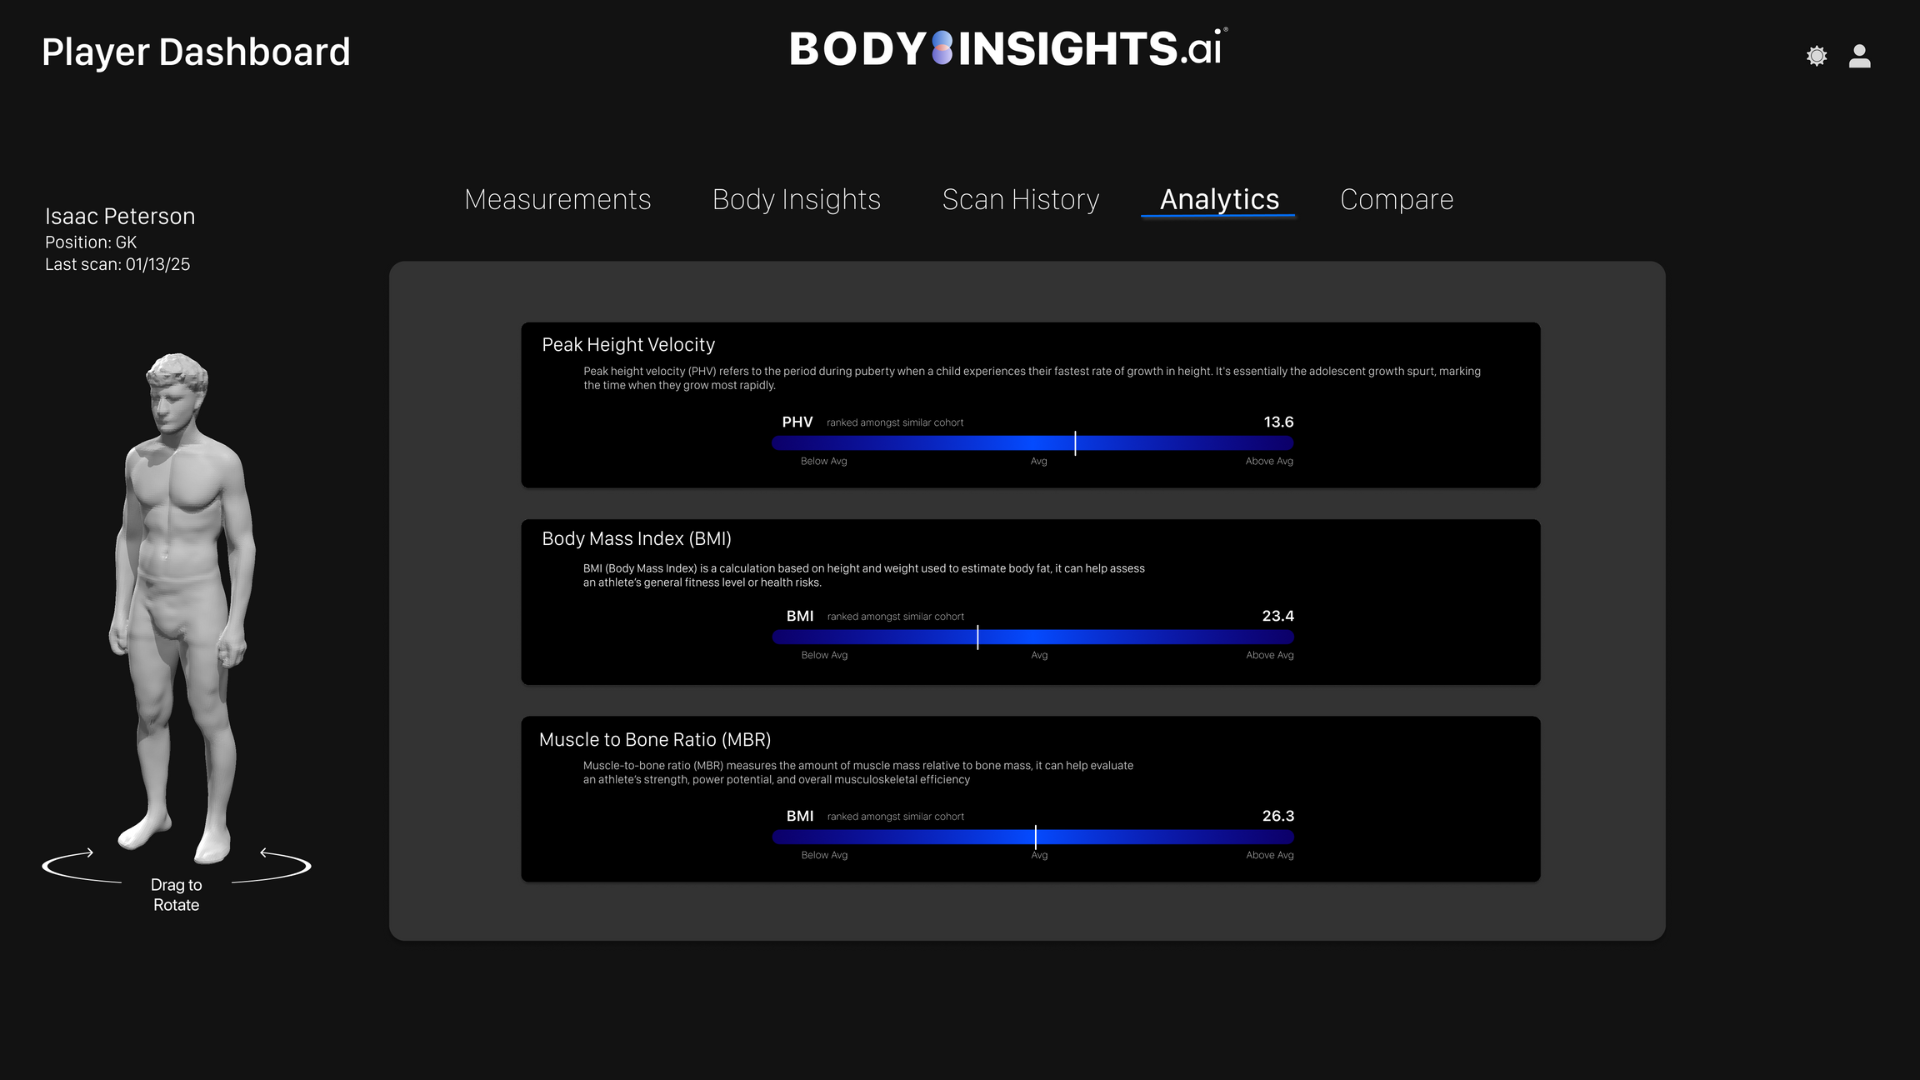Click the Muscle to Bone Ratio (MBR) heading

[x=654, y=740]
